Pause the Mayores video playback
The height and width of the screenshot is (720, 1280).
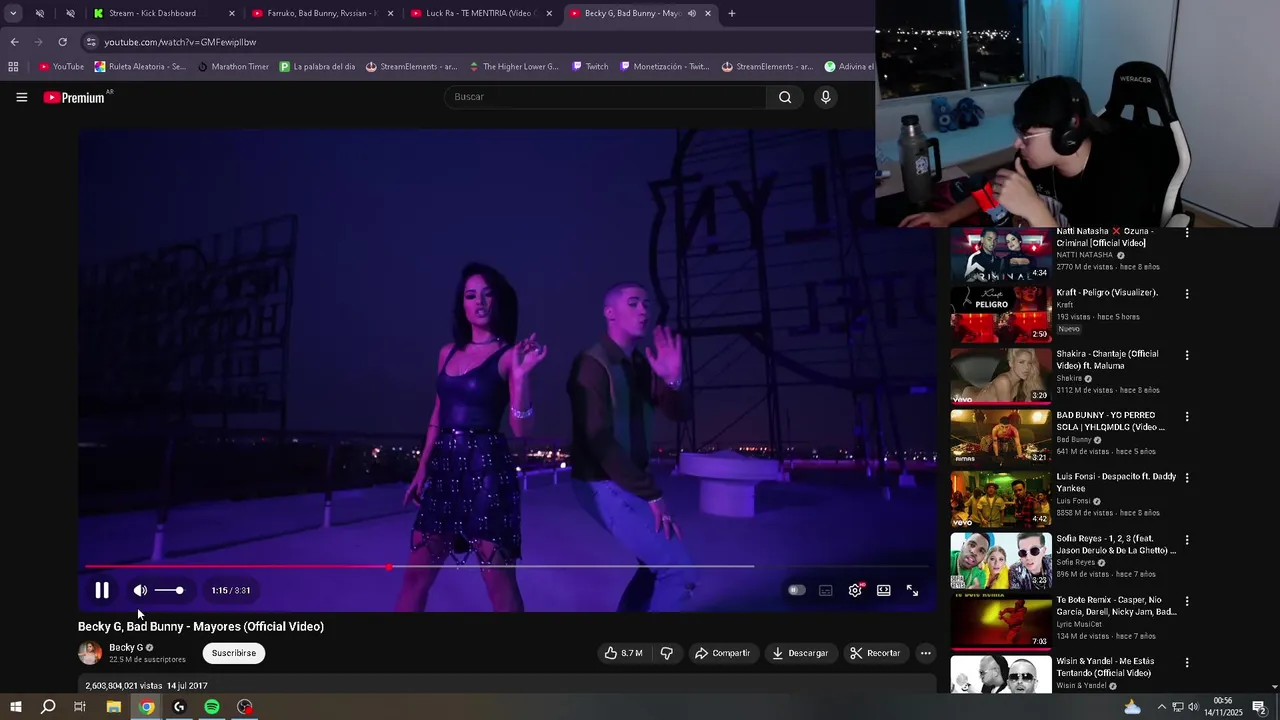point(102,590)
